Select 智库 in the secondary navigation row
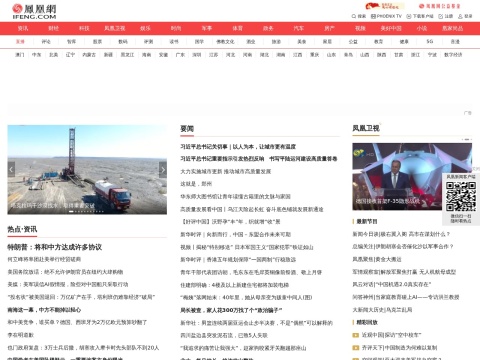Image resolution: width=480 pixels, height=360 pixels. [71, 42]
